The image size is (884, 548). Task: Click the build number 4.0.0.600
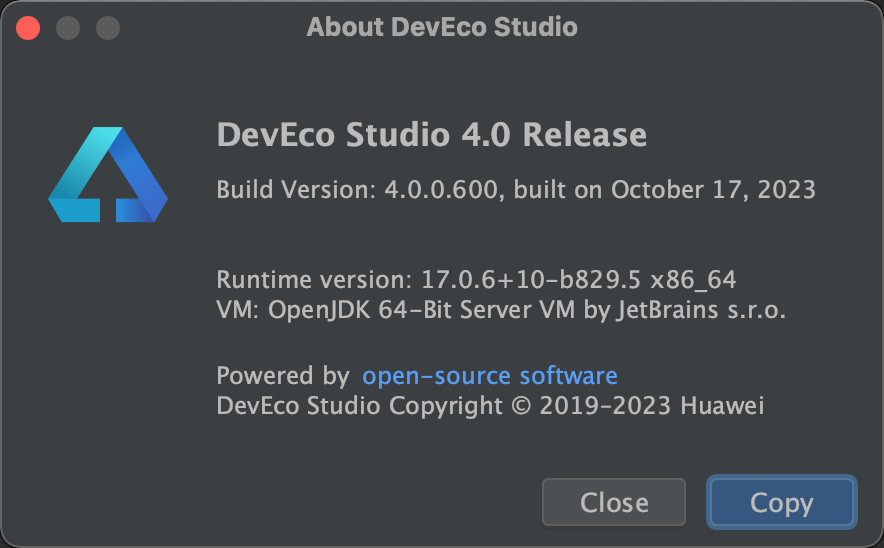click(441, 190)
